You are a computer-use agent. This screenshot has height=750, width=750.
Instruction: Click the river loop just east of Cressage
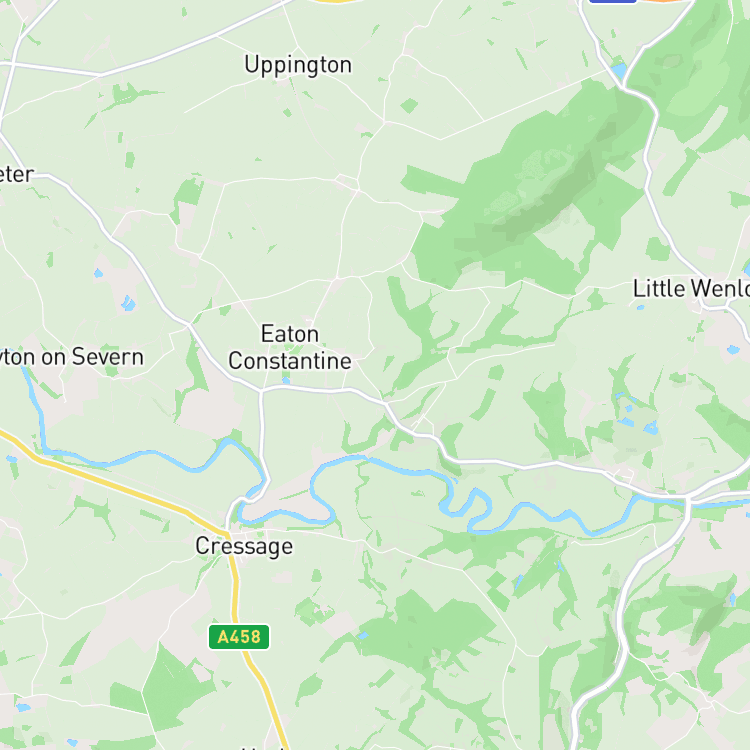[x=322, y=493]
